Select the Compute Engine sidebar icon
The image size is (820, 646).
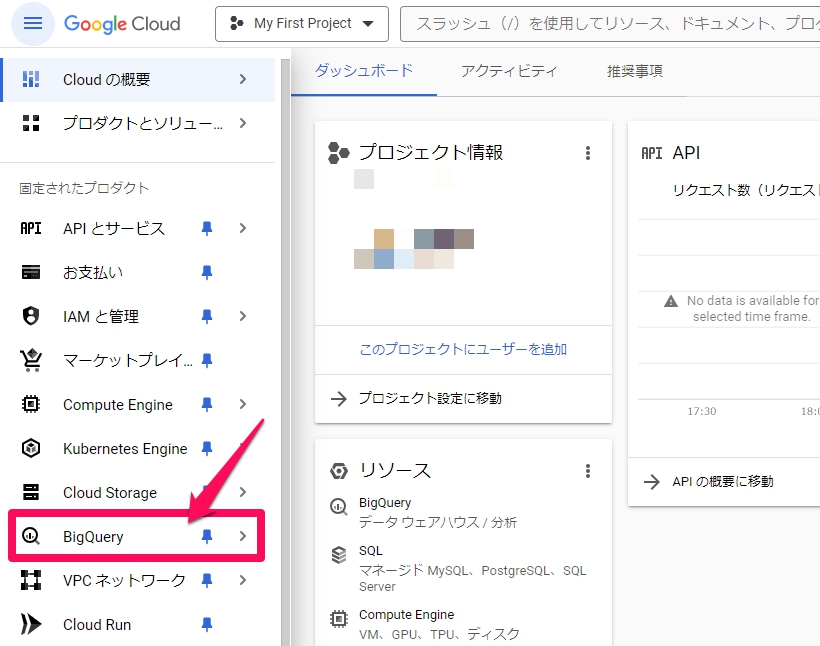click(30, 404)
